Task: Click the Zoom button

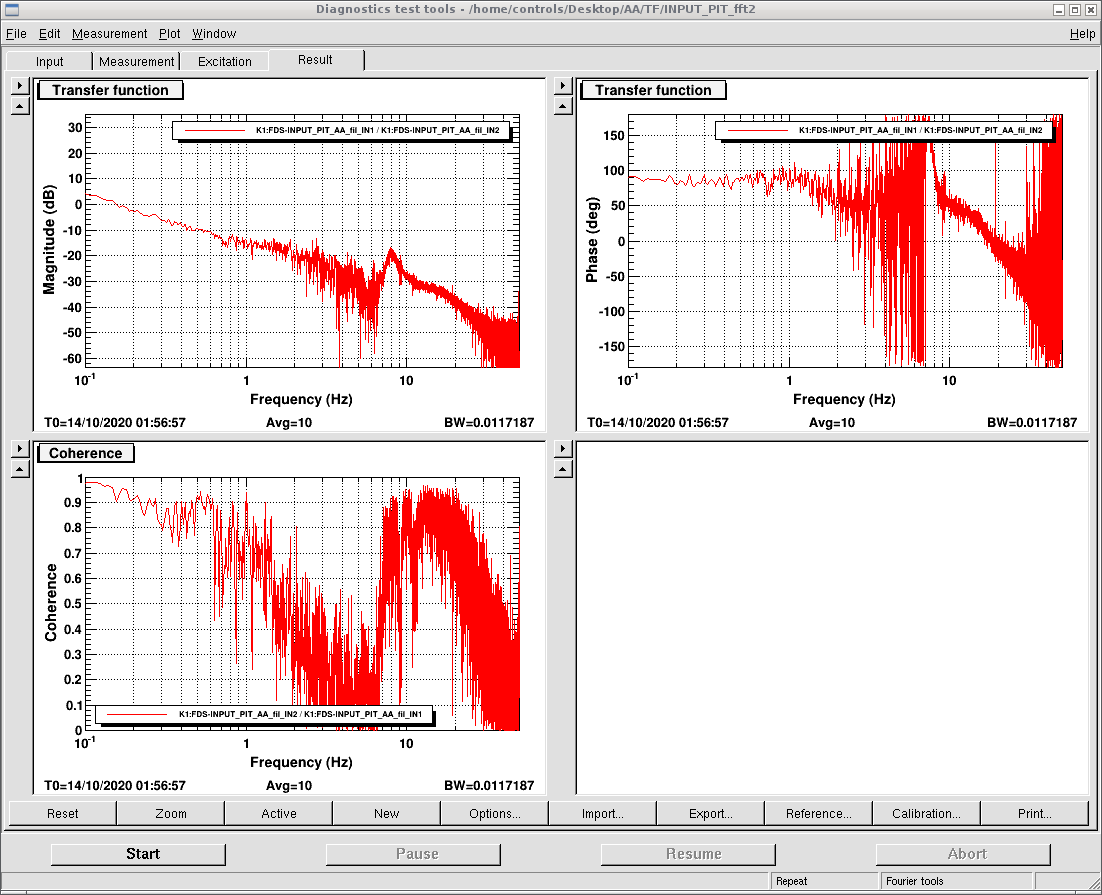Action: pyautogui.click(x=171, y=813)
